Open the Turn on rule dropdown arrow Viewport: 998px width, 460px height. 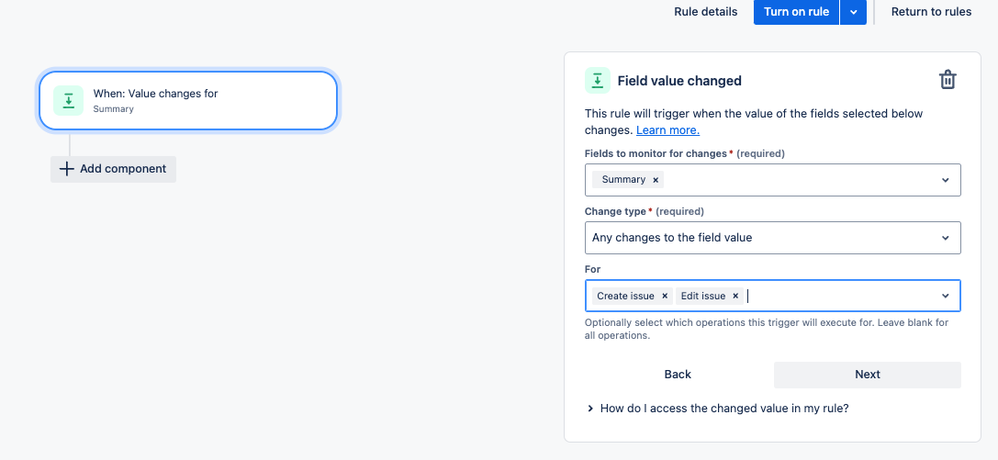point(854,12)
